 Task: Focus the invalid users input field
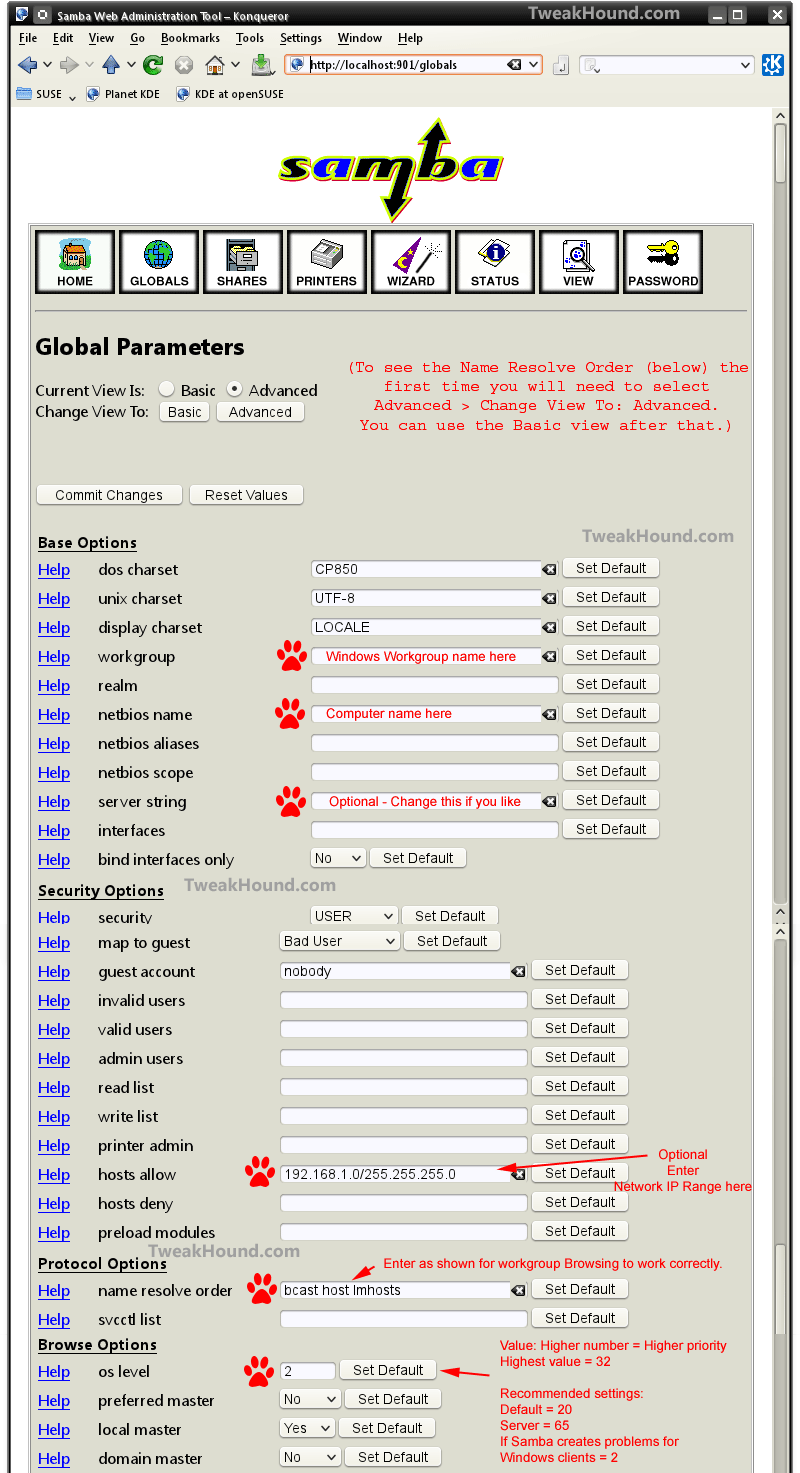(404, 1001)
